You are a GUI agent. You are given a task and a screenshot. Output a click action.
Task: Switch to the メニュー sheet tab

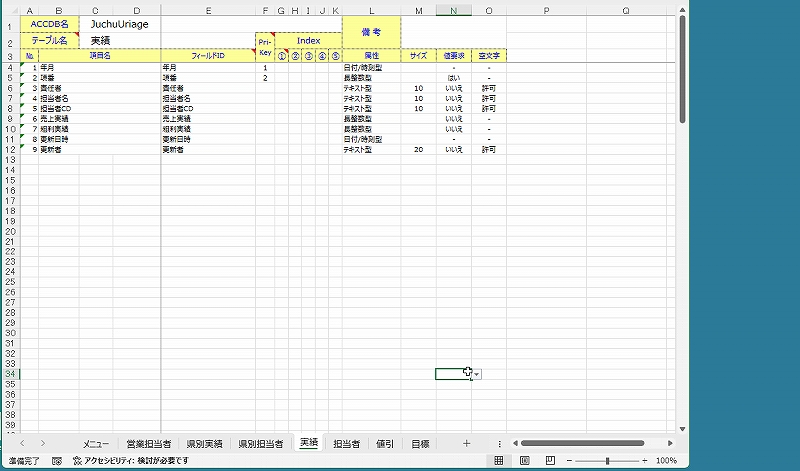pos(96,443)
